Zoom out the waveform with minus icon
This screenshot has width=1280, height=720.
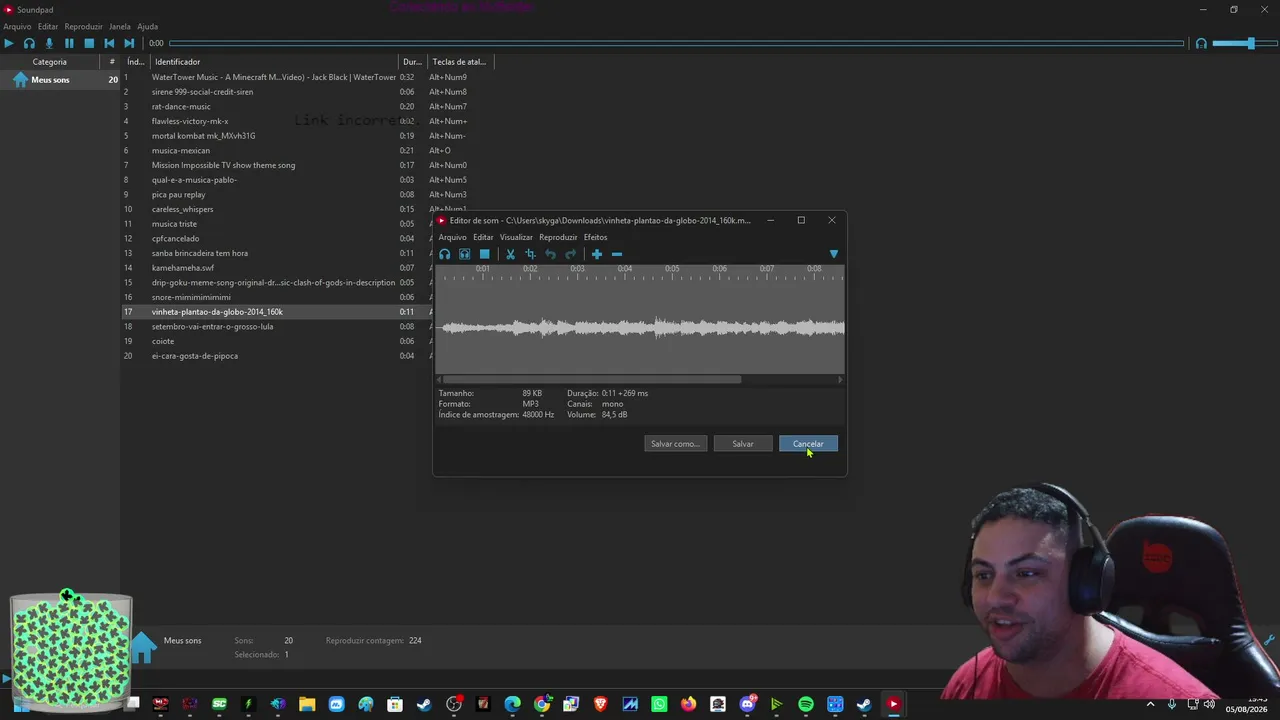pos(616,254)
